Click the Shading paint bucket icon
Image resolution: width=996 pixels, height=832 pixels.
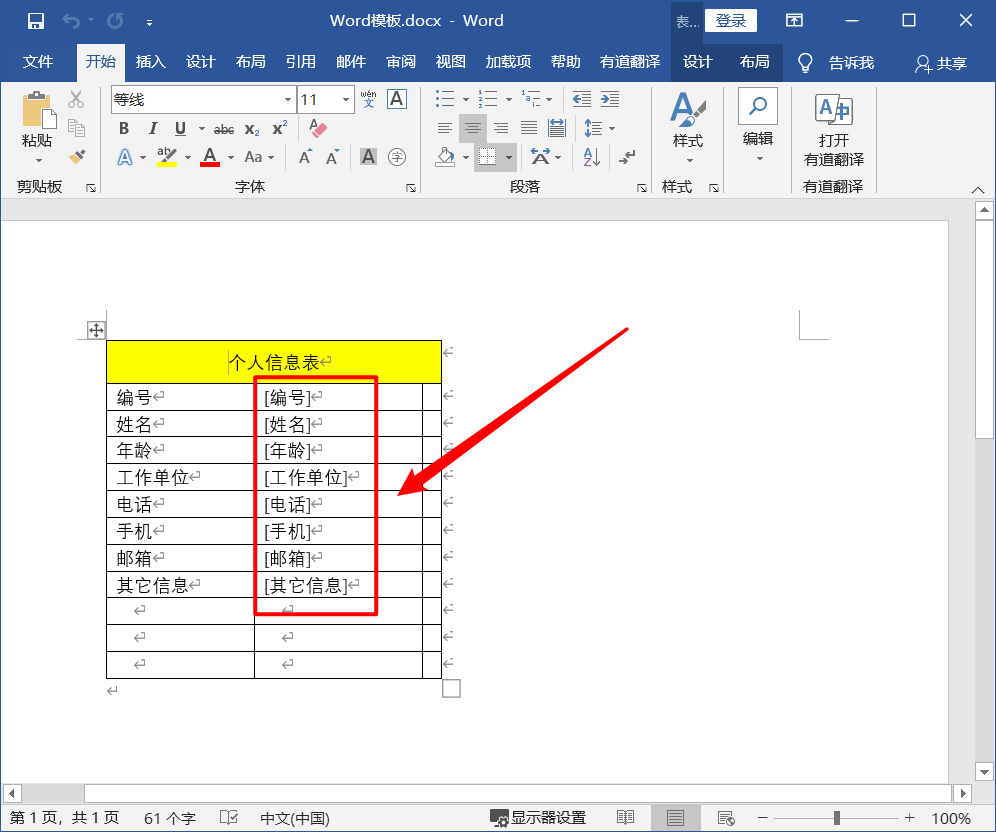(x=446, y=157)
